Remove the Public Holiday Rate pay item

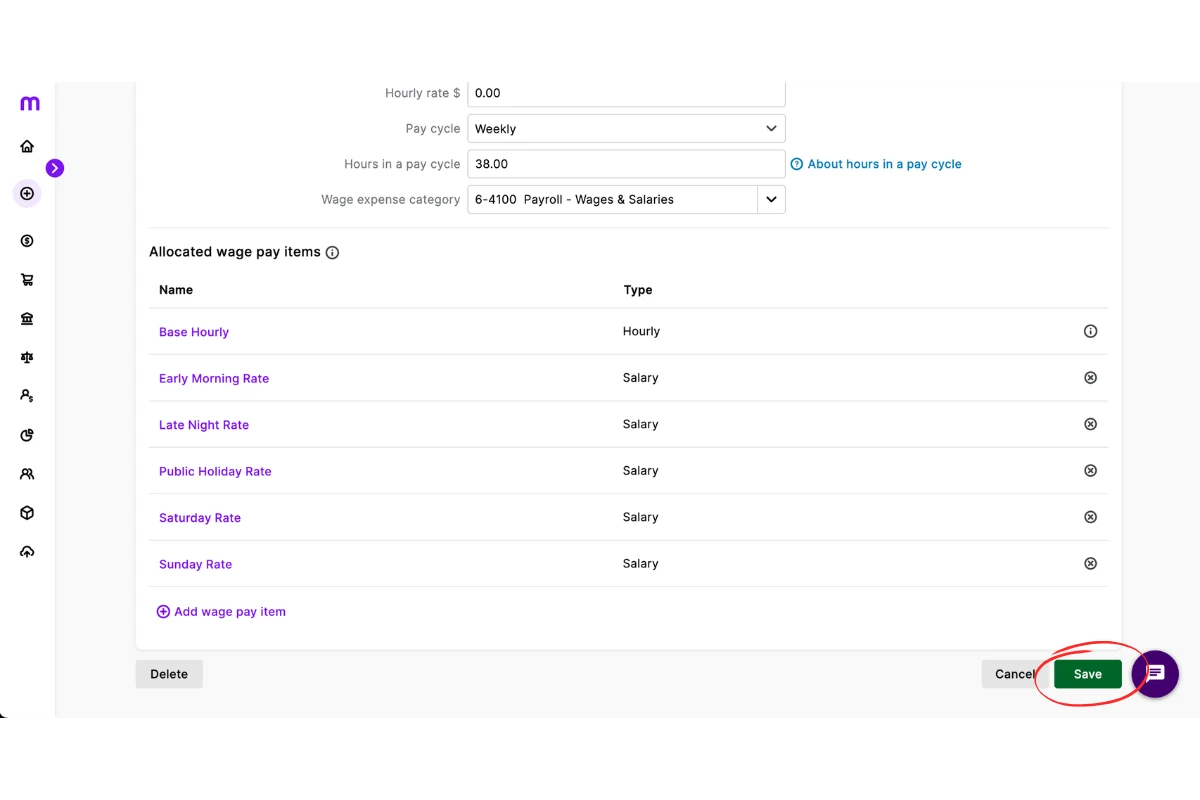point(1090,471)
